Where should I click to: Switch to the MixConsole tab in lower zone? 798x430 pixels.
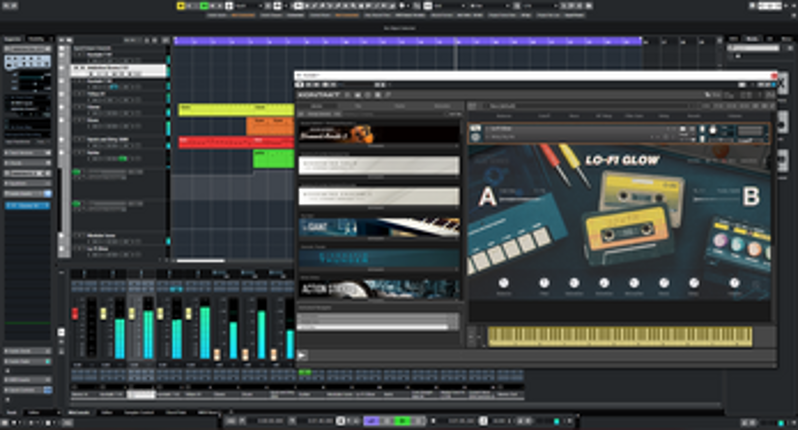tap(79, 413)
